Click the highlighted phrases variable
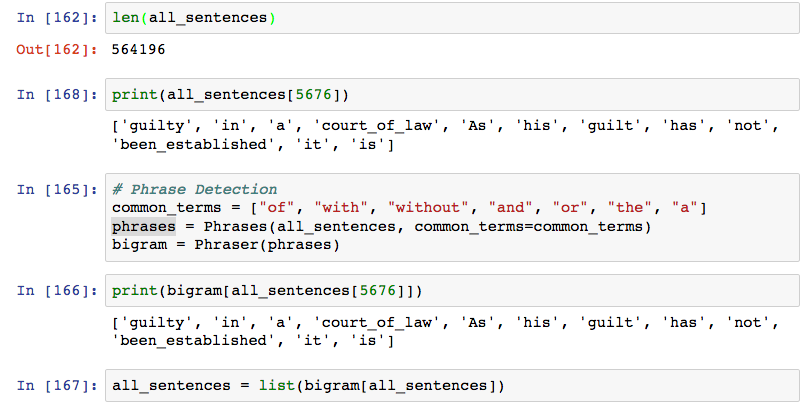 coord(144,227)
